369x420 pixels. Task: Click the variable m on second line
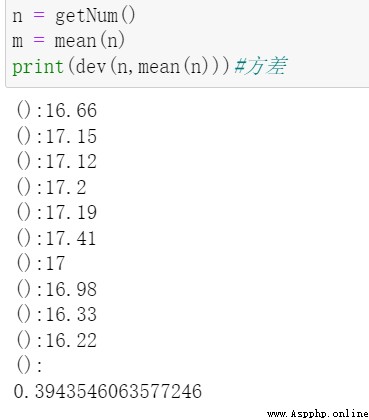point(17,42)
